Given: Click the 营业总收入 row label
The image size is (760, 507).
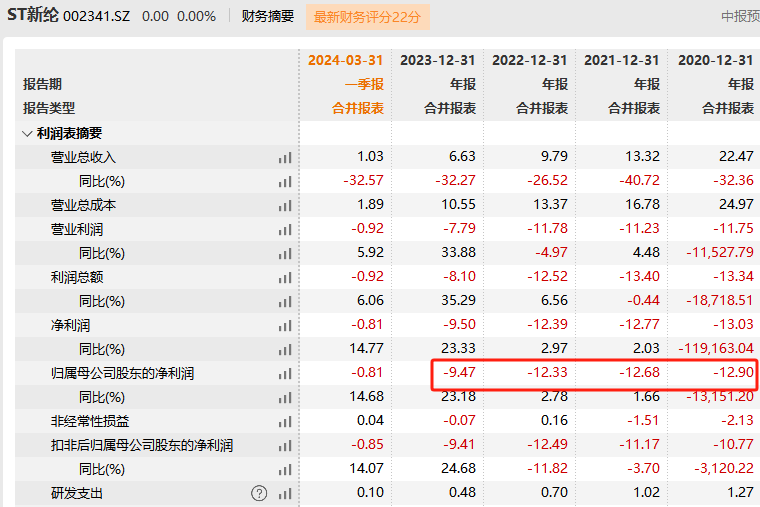Looking at the screenshot, I should pos(84,157).
